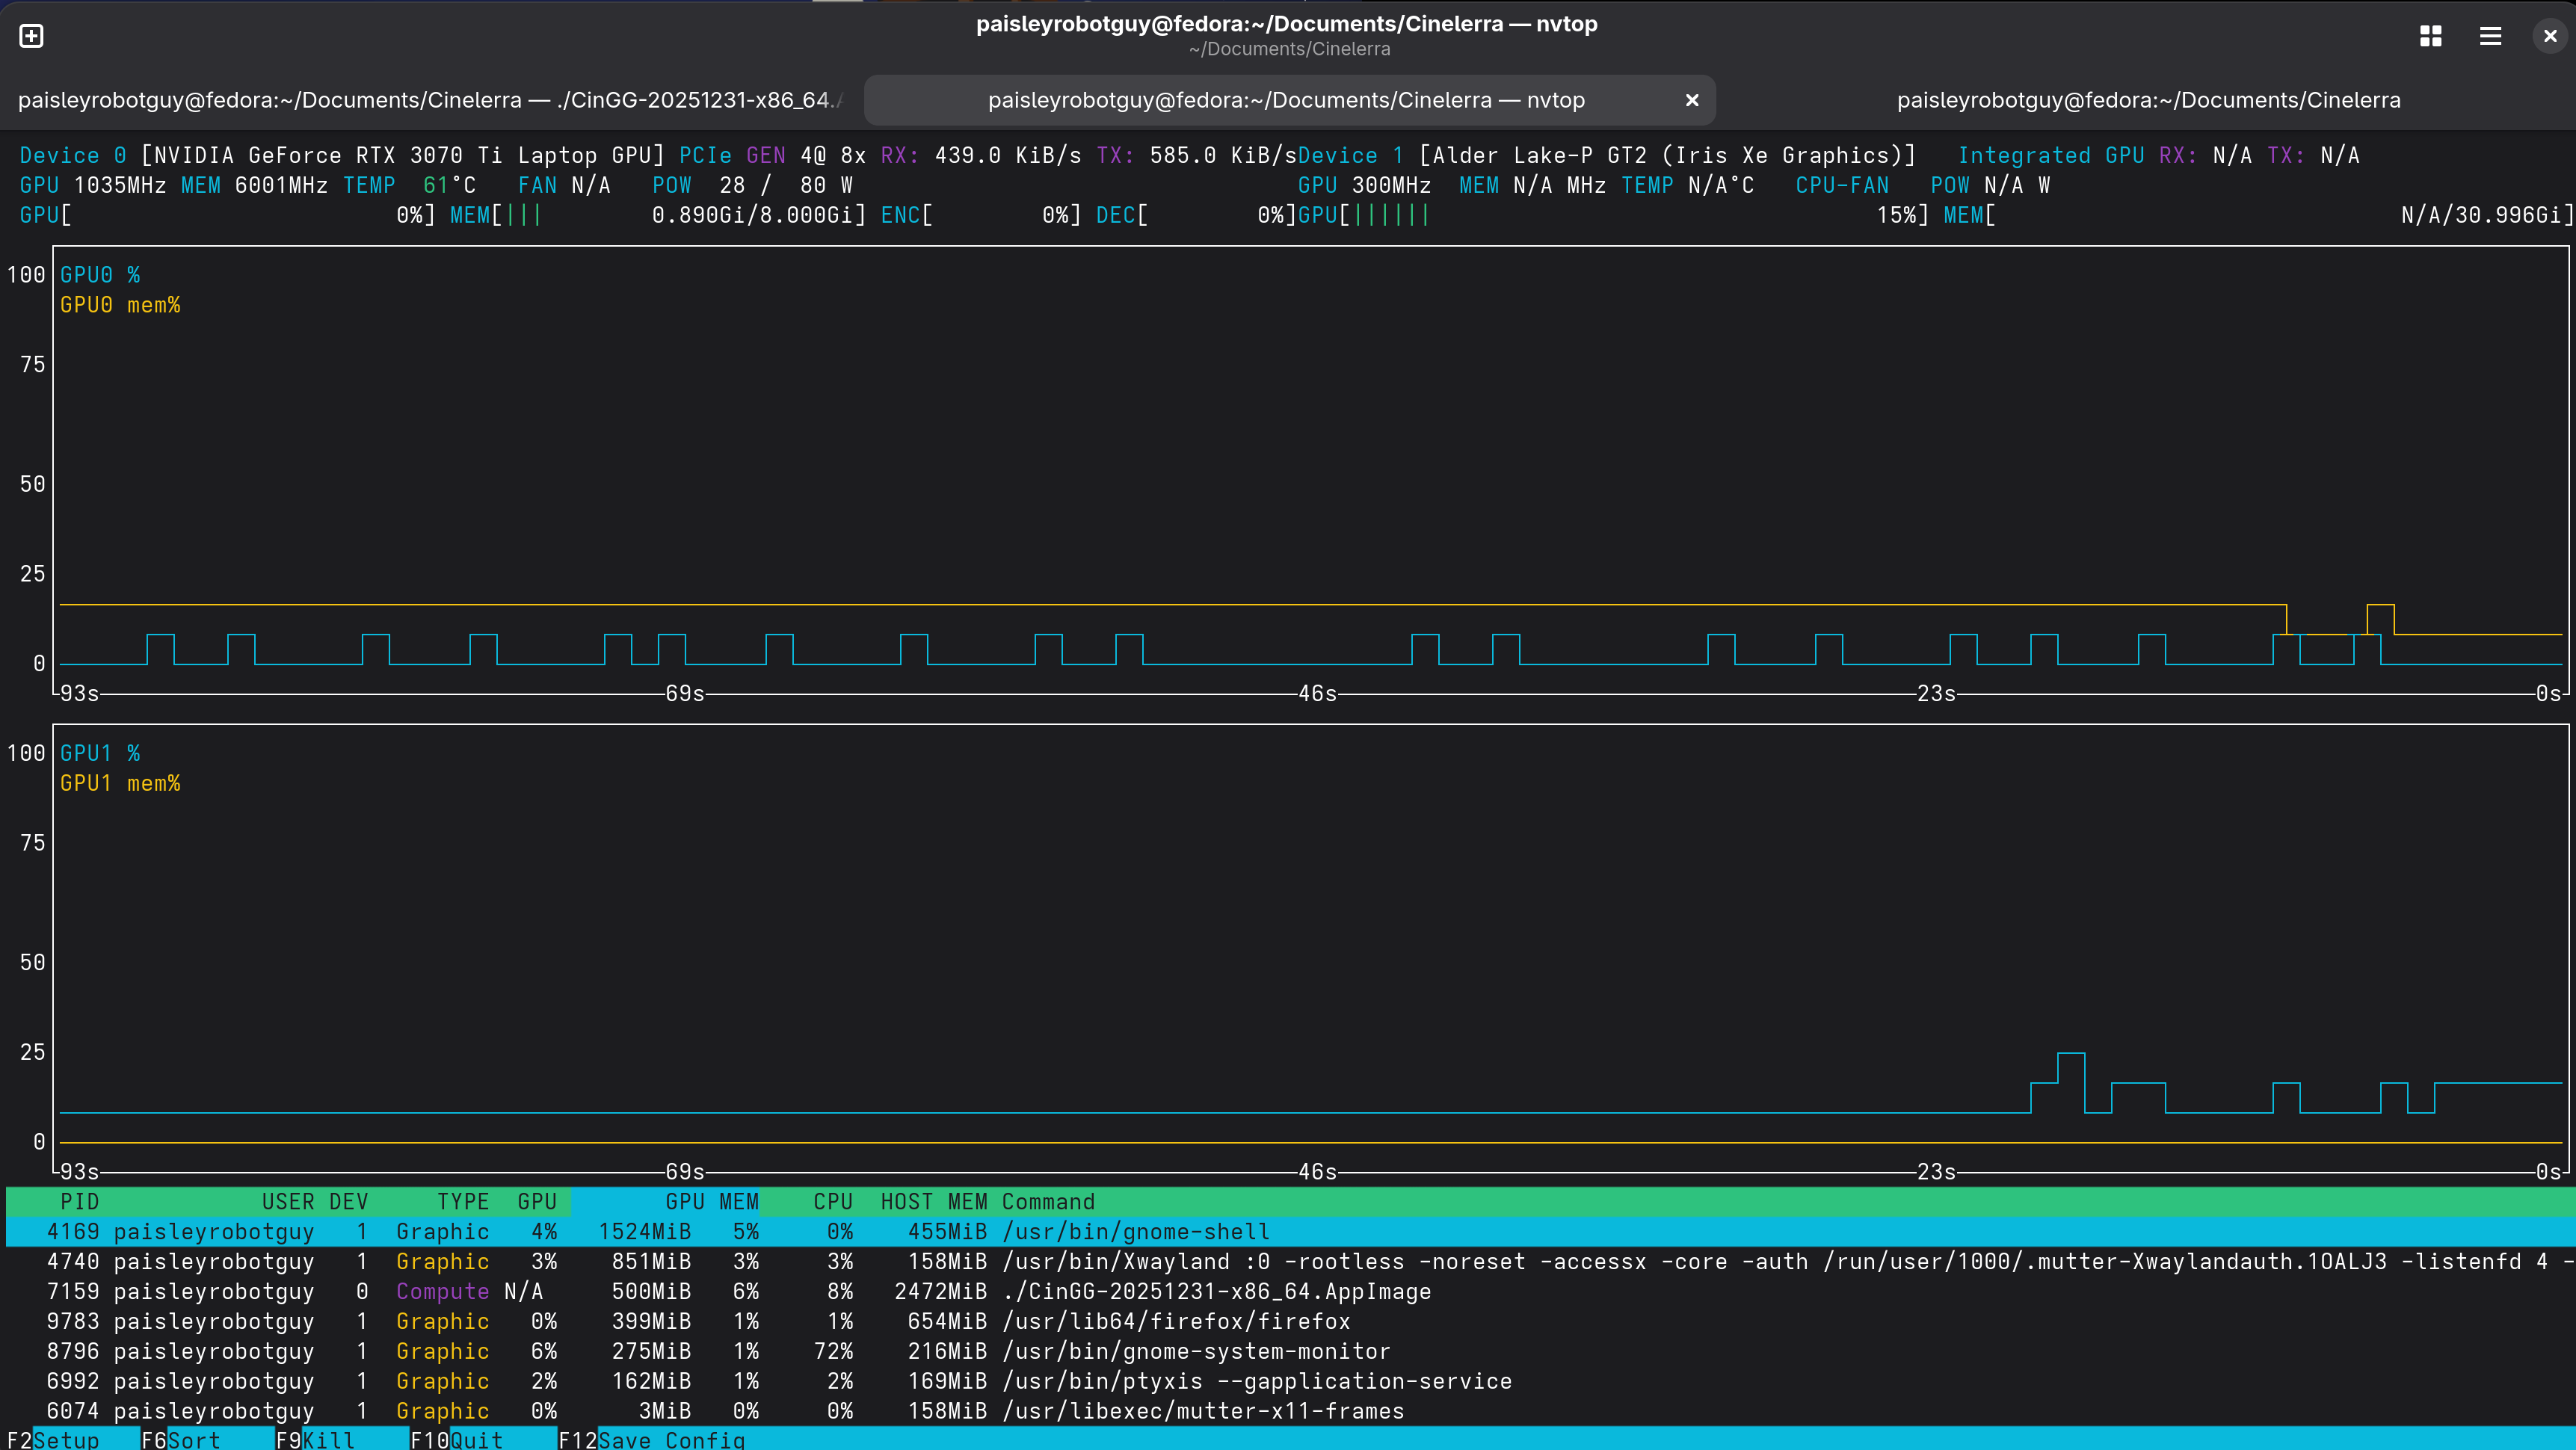The height and width of the screenshot is (1450, 2576).
Task: Click the new tab plus icon
Action: 31,36
